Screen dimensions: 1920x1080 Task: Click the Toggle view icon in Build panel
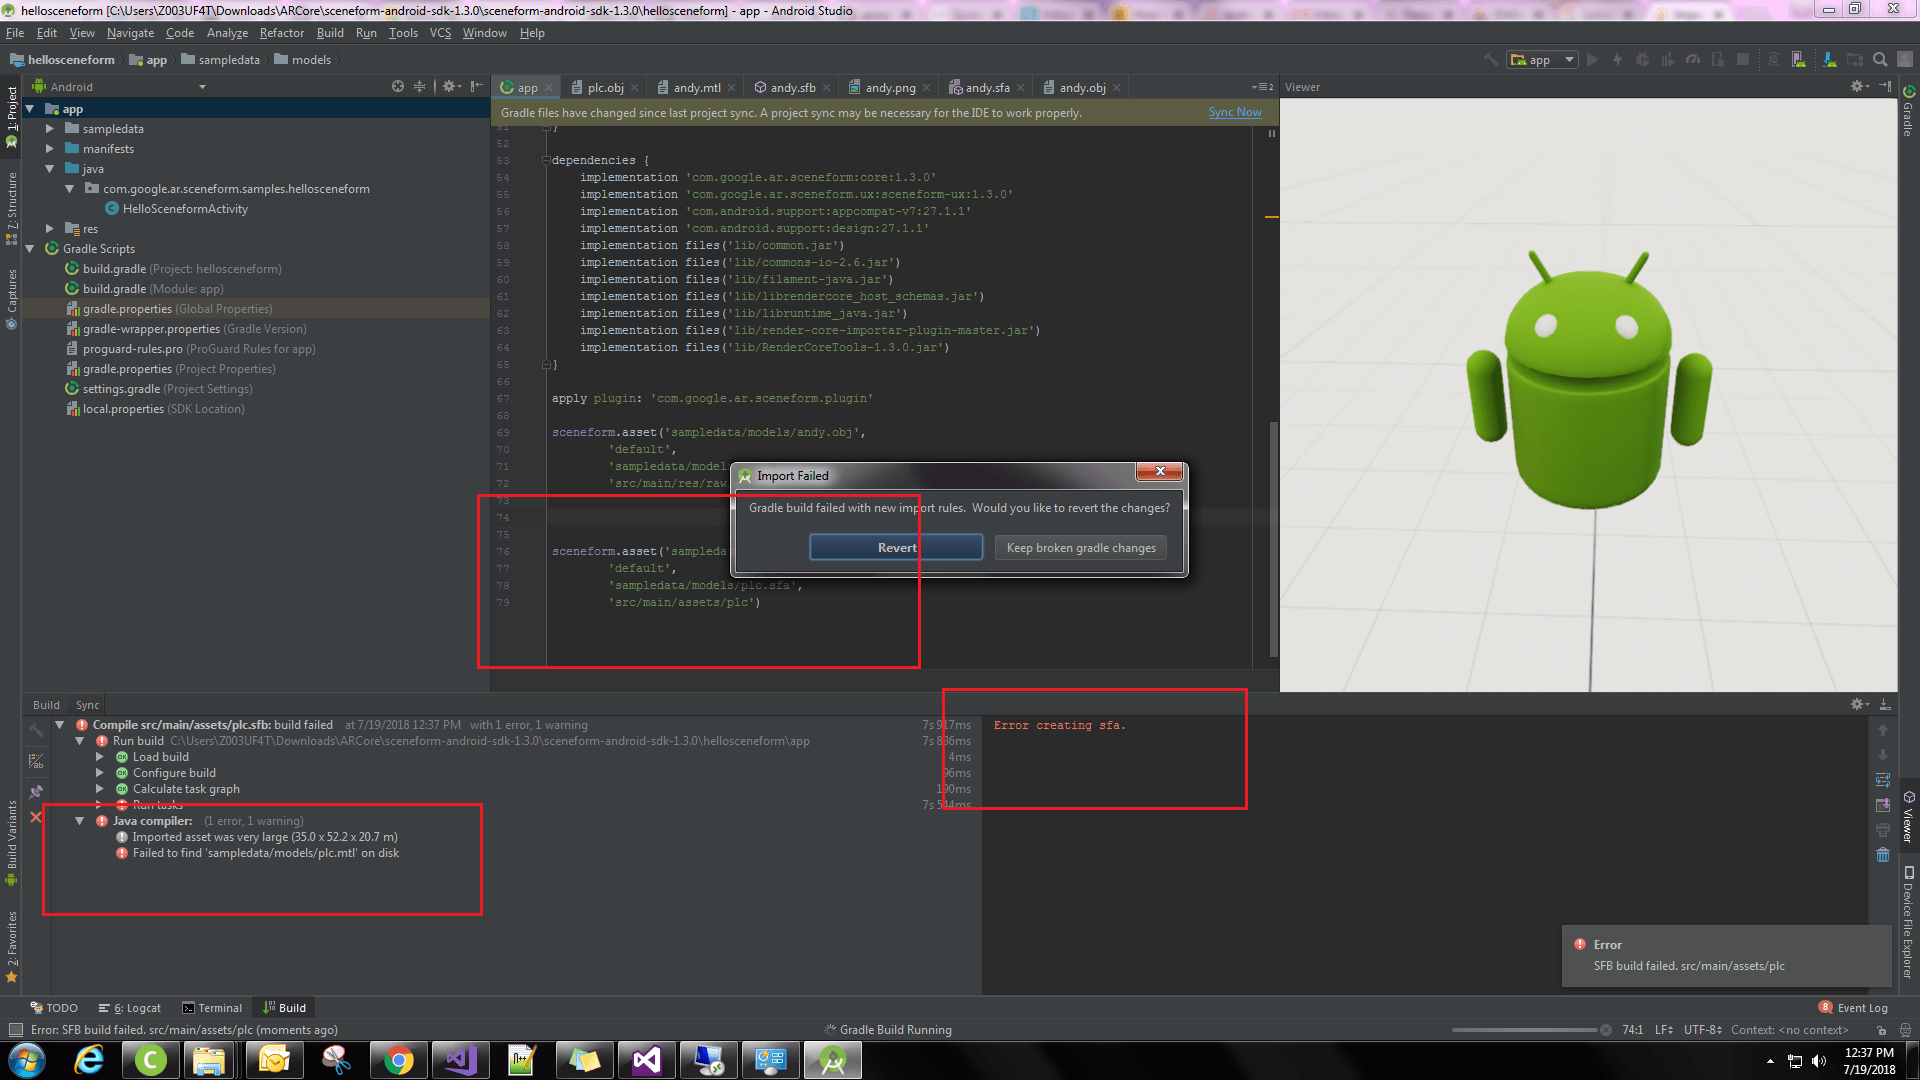coord(36,762)
